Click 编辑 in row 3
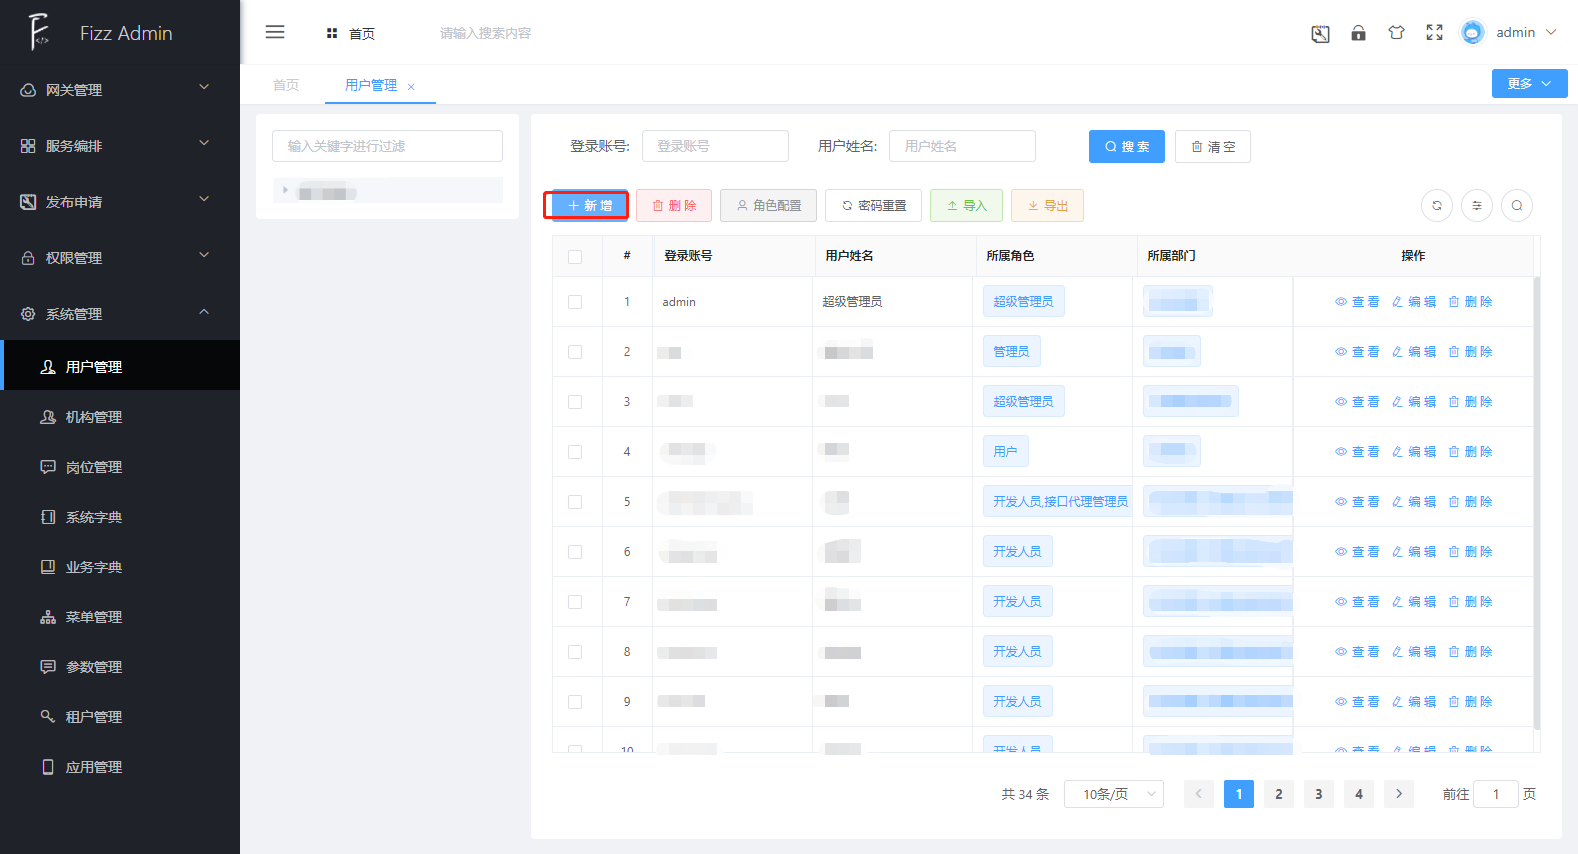This screenshot has width=1578, height=854. pos(1414,402)
